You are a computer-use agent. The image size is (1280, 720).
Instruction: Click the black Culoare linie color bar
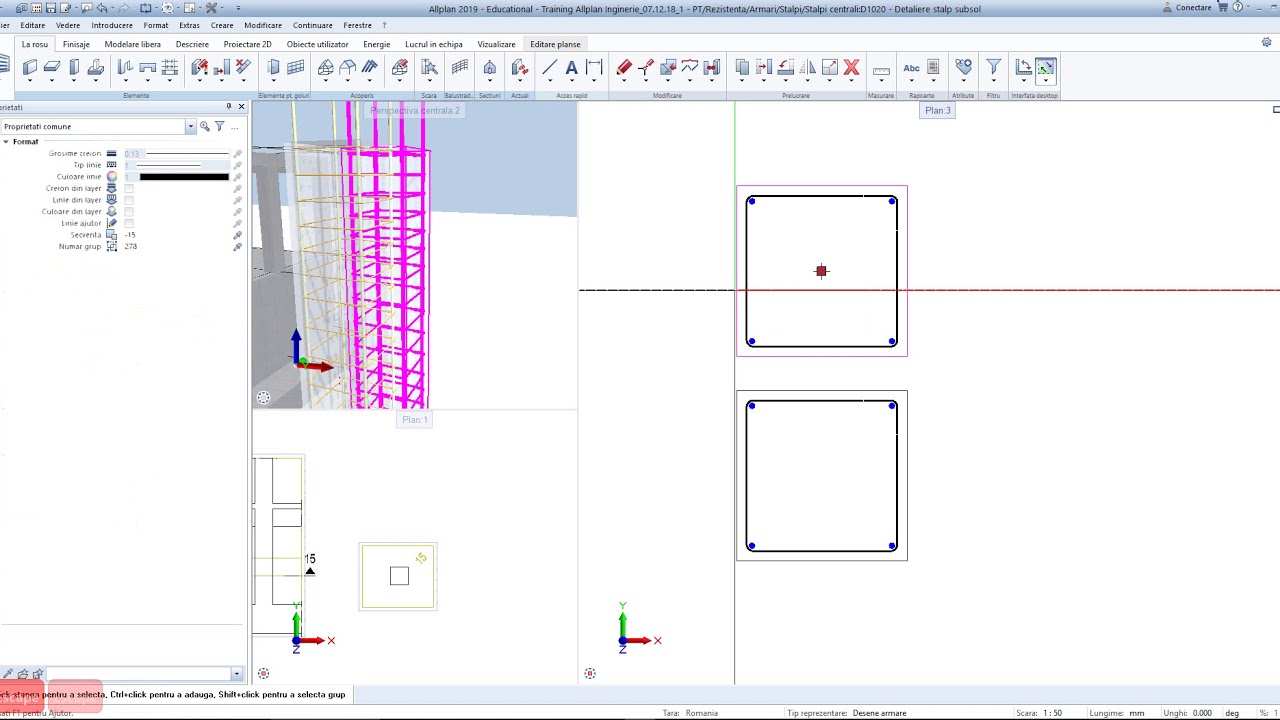pyautogui.click(x=183, y=177)
